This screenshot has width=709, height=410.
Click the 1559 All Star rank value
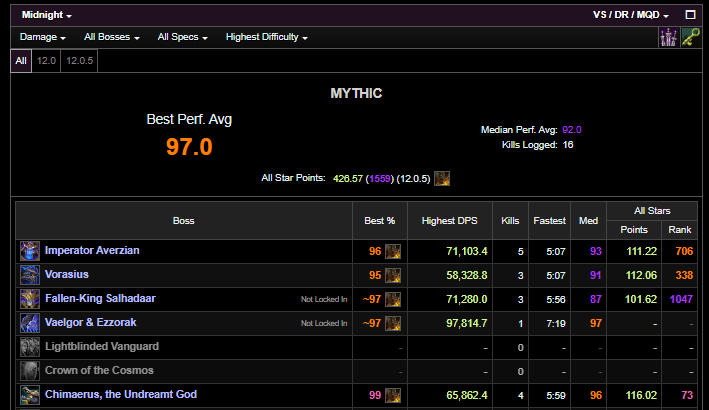pos(380,179)
